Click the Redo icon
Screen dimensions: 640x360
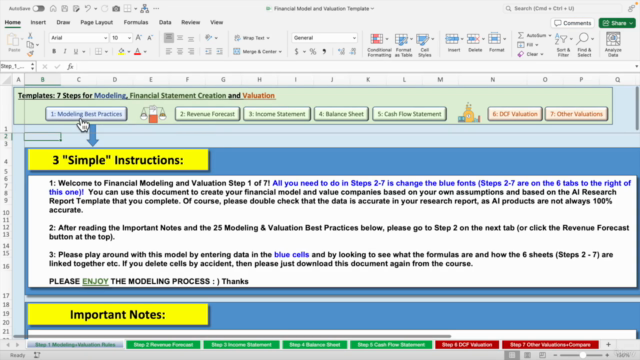104,8
